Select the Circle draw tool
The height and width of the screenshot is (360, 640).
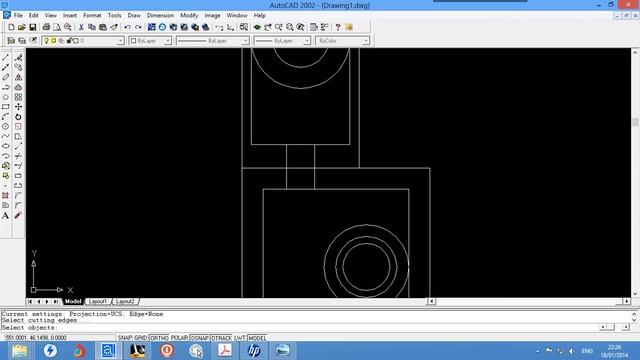6,127
